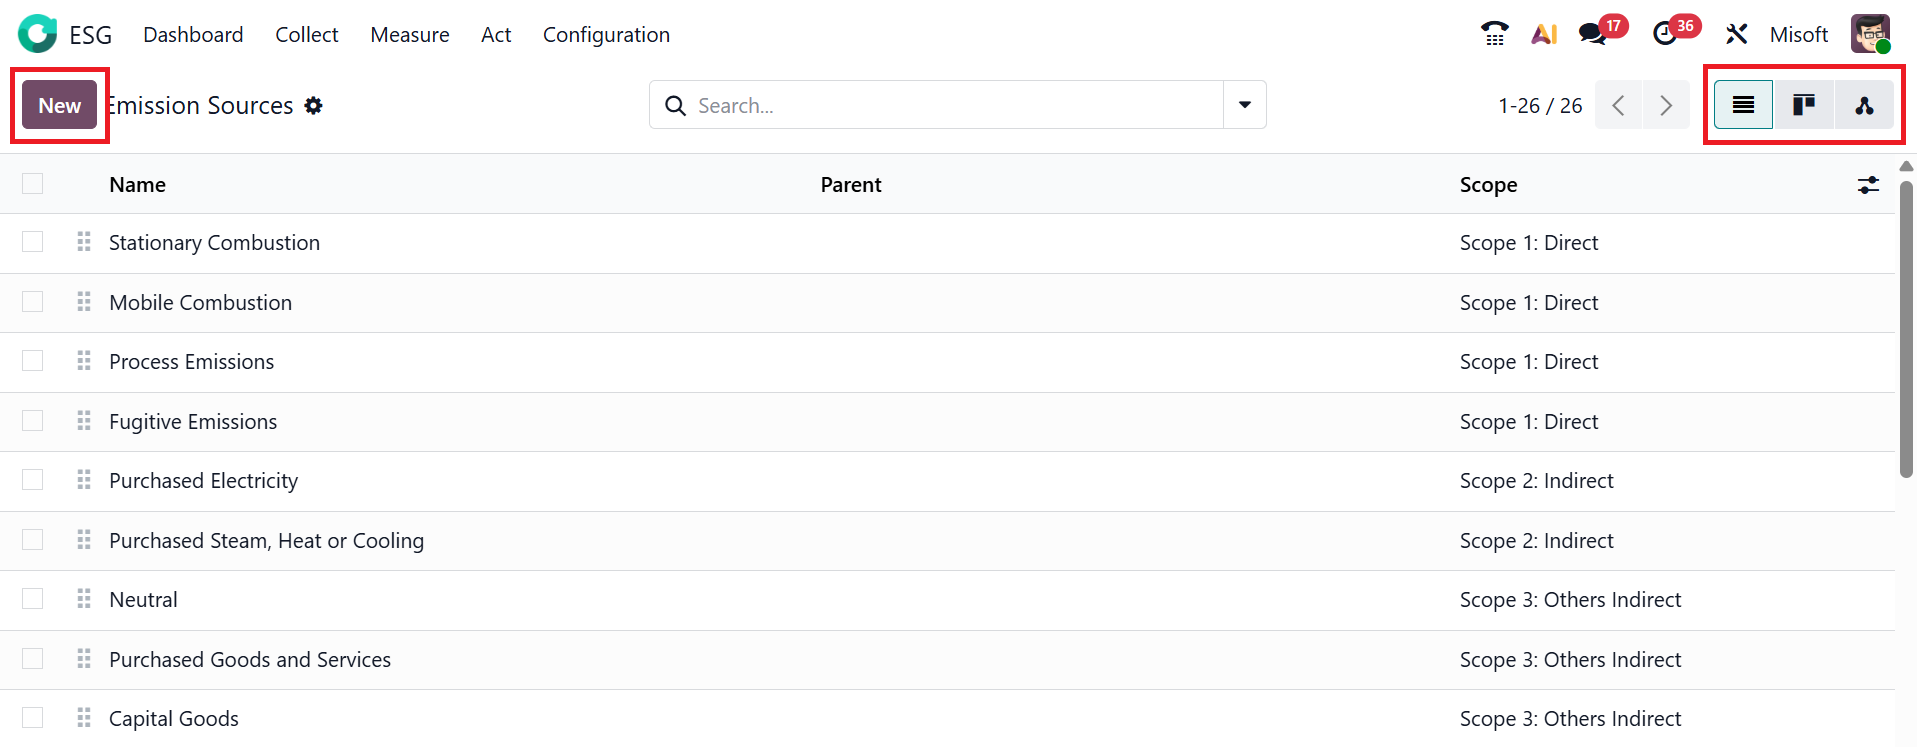This screenshot has width=1917, height=747.
Task: Open the Configuration menu
Action: [x=606, y=34]
